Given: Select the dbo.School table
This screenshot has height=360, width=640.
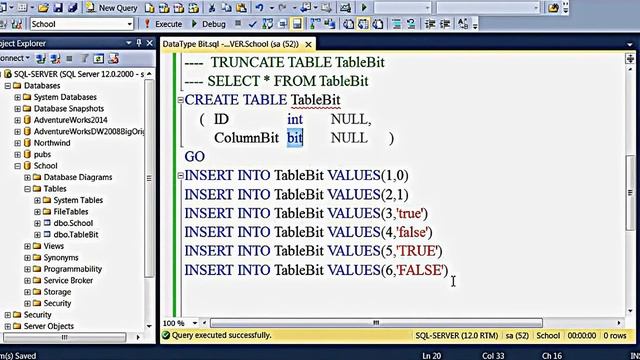Looking at the screenshot, I should [x=73, y=223].
